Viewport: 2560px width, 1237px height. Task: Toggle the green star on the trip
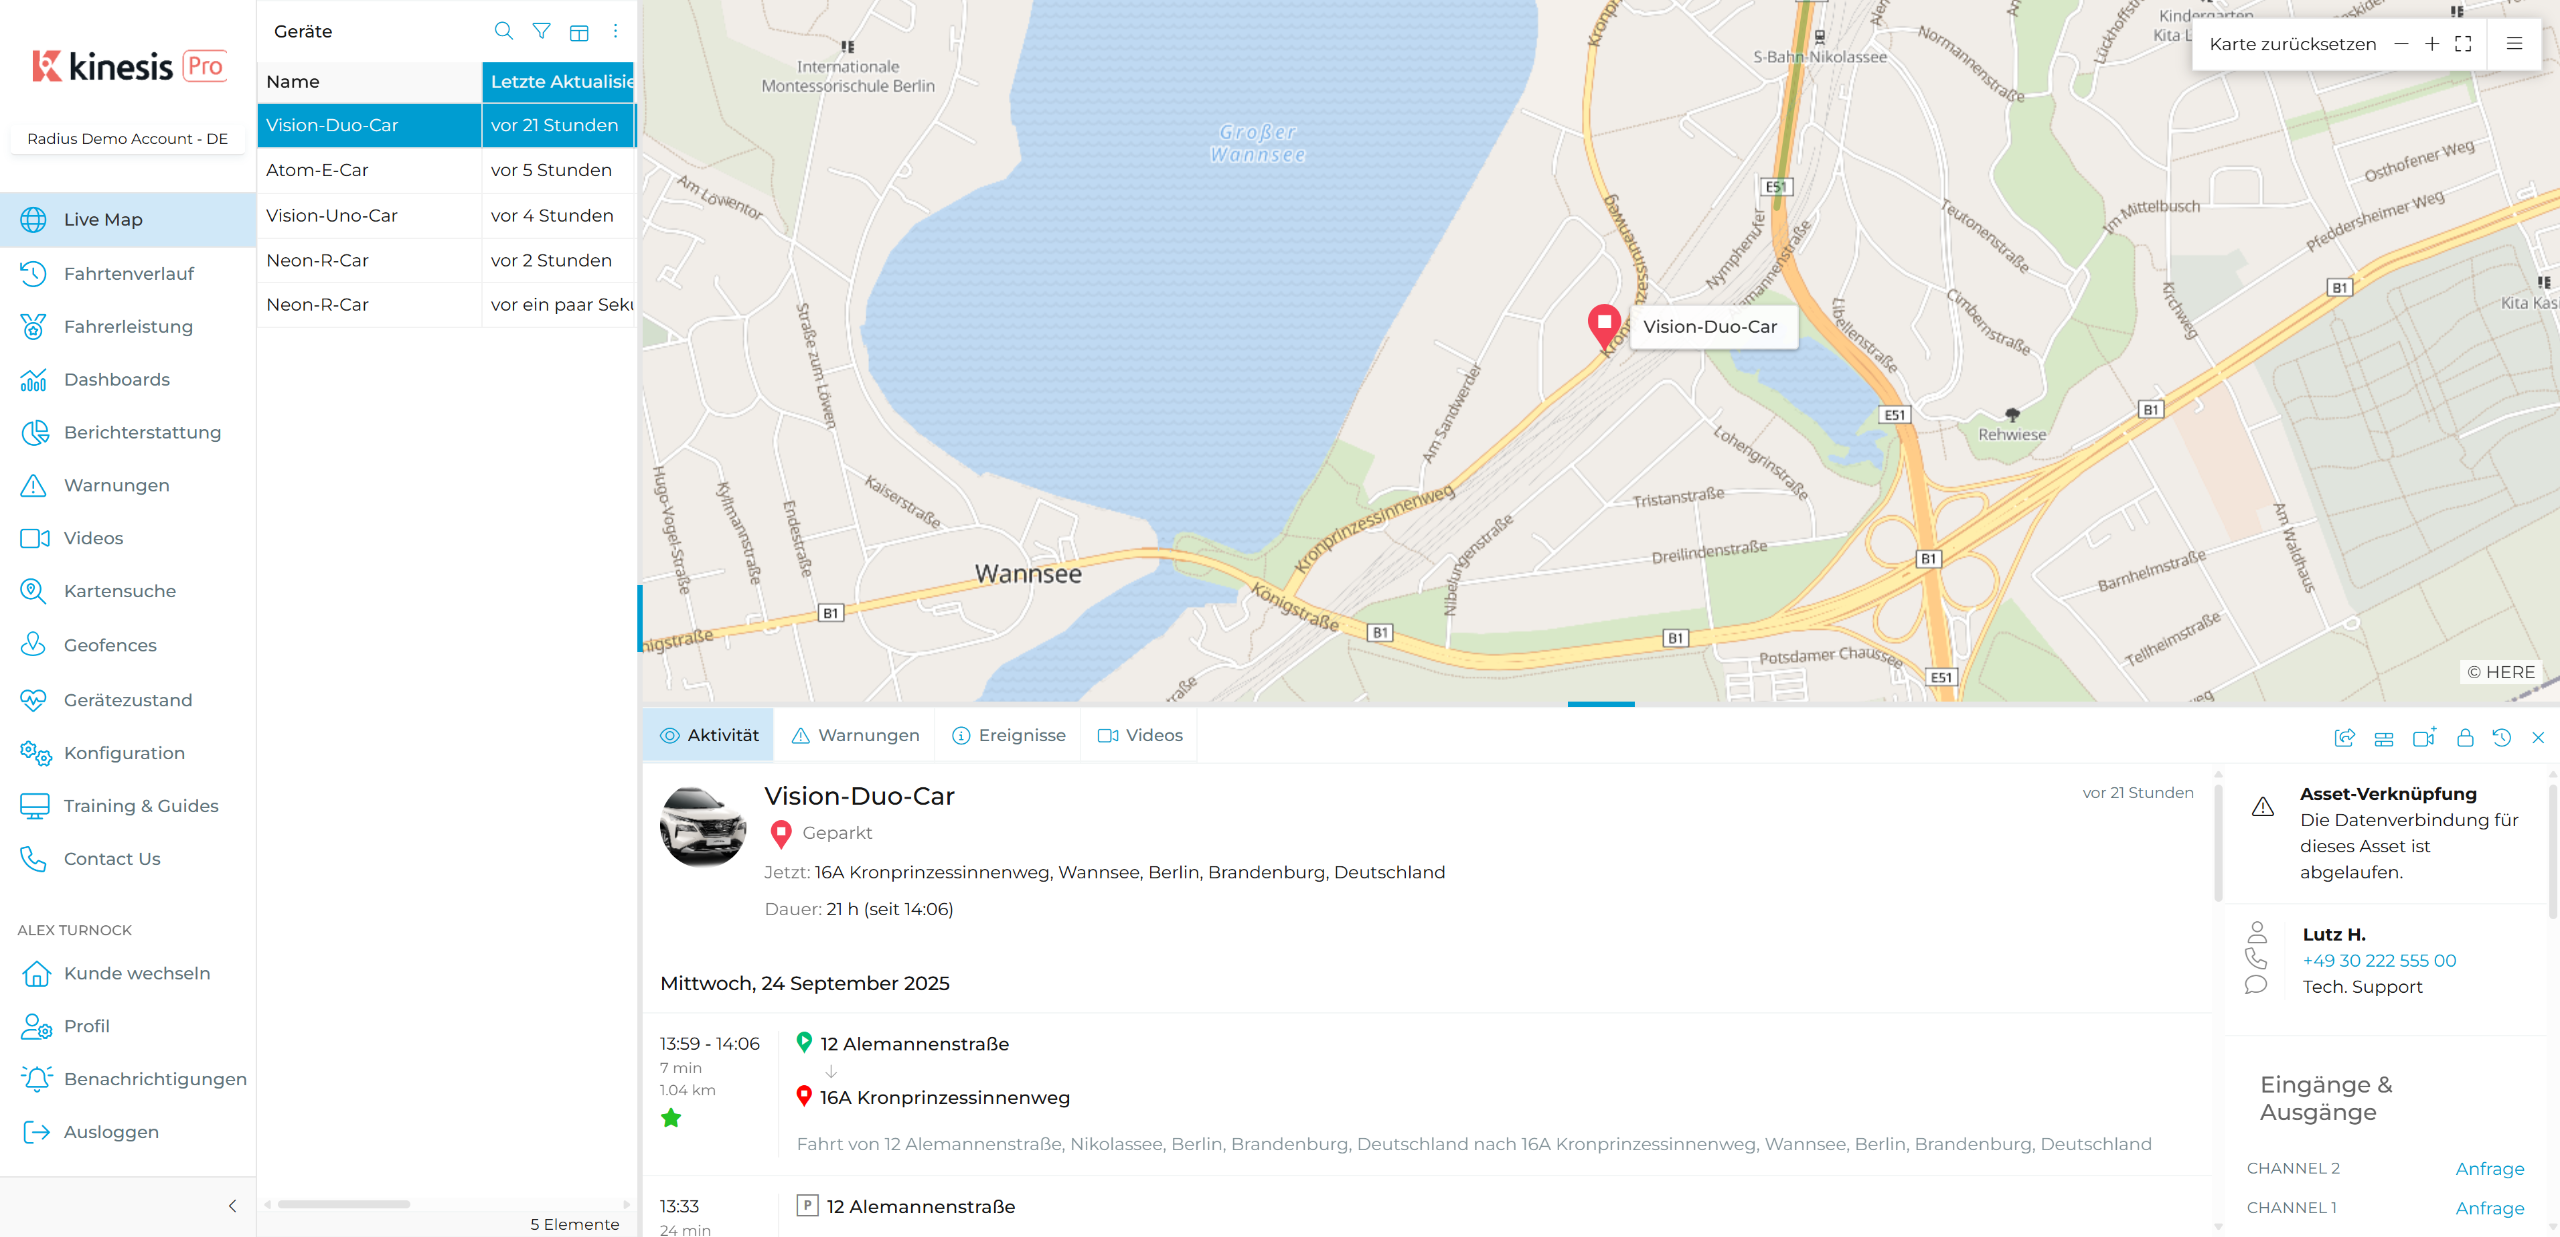tap(671, 1118)
